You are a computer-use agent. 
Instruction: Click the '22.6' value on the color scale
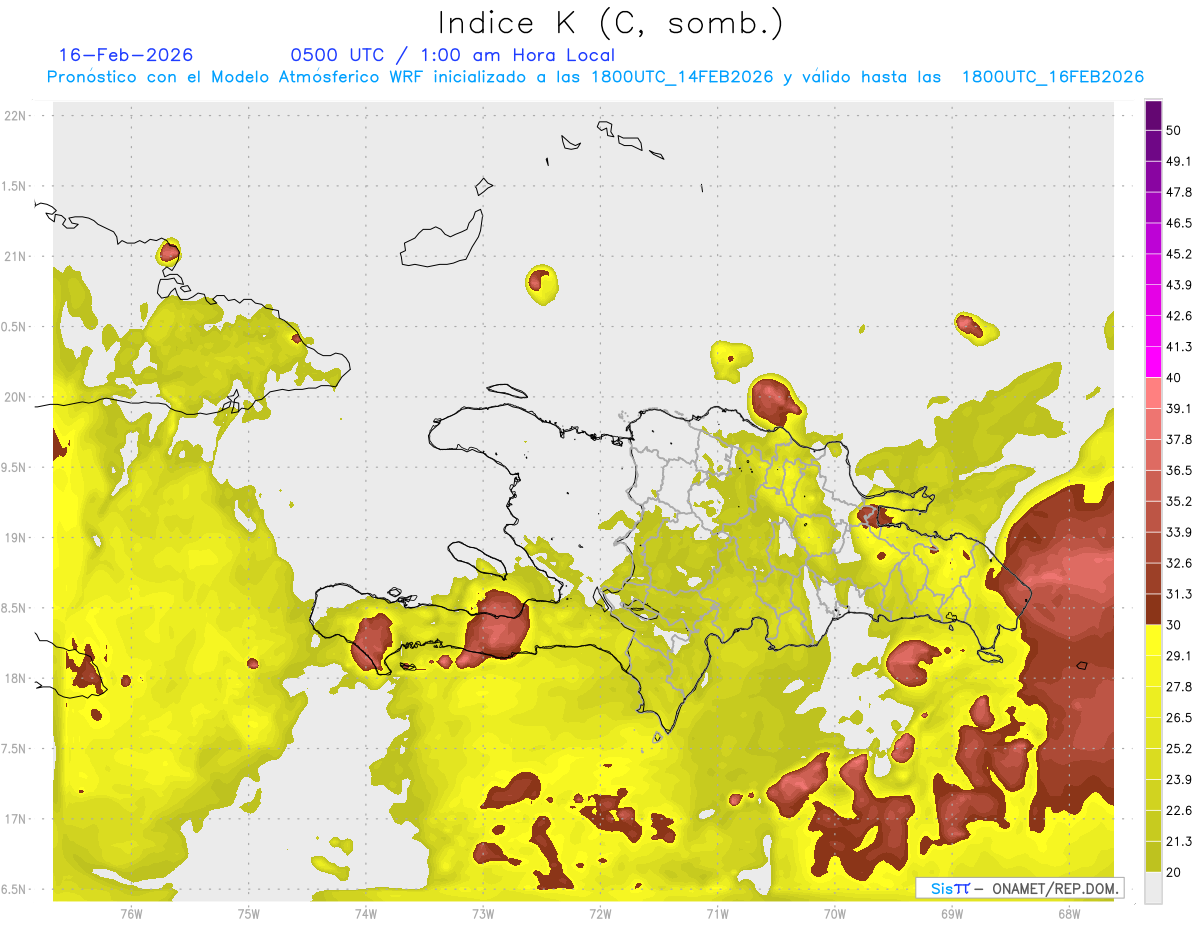(x=1179, y=811)
